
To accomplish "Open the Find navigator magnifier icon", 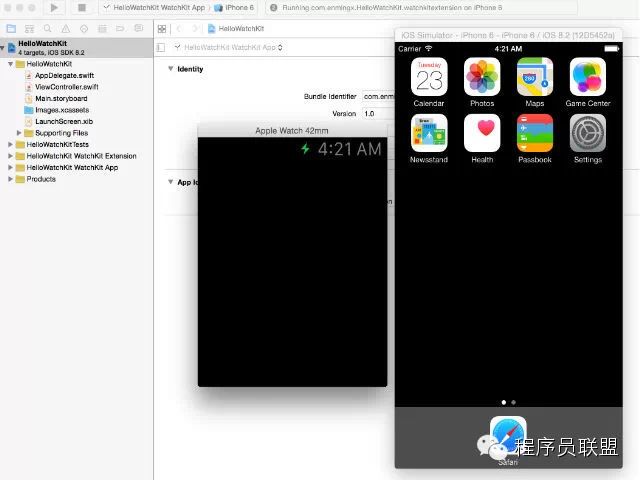I will tap(47, 29).
